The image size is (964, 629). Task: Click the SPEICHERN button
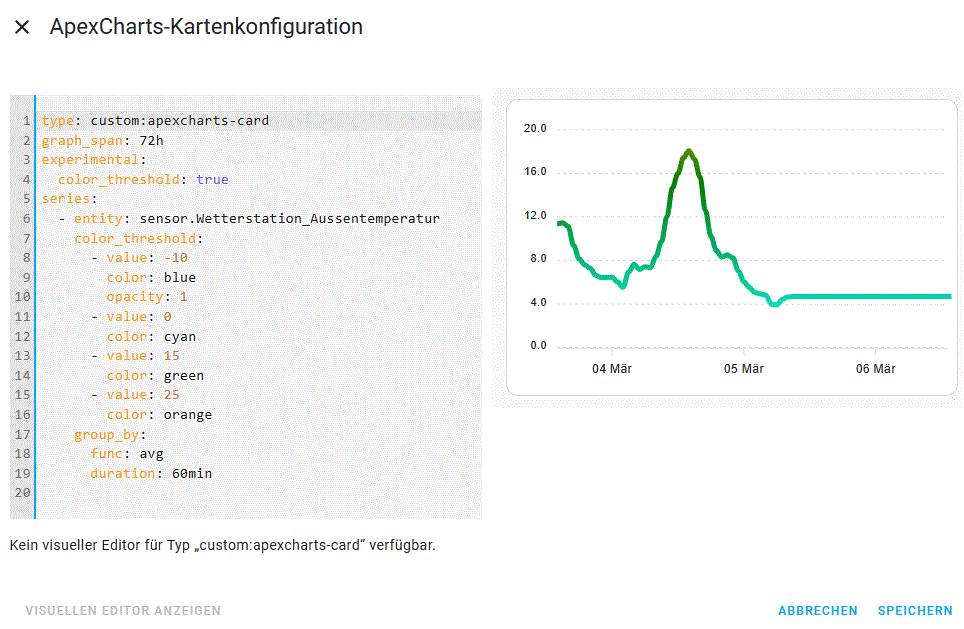(914, 611)
